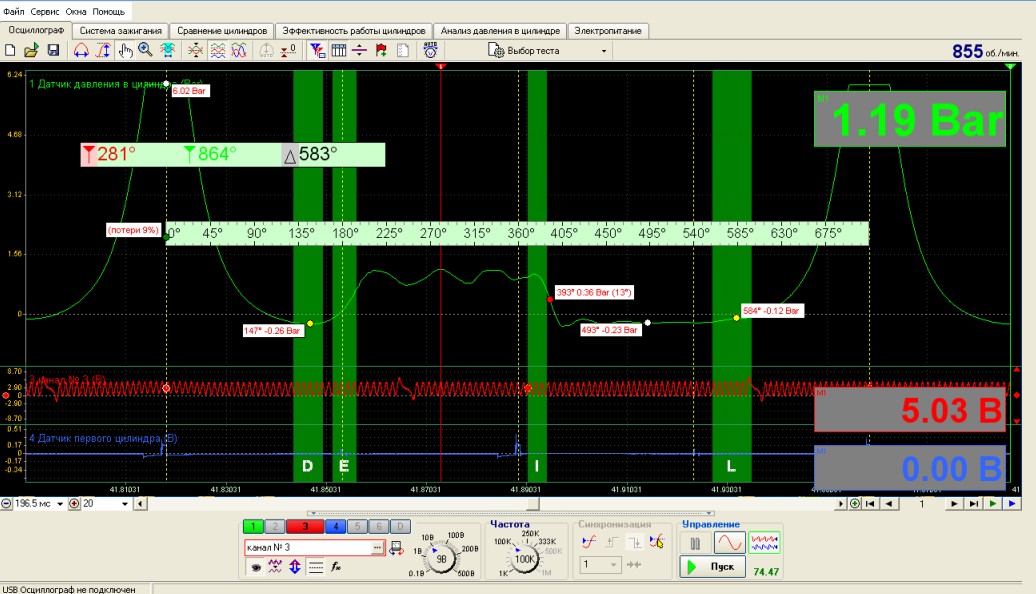Toggle the grid table icon

point(338,50)
